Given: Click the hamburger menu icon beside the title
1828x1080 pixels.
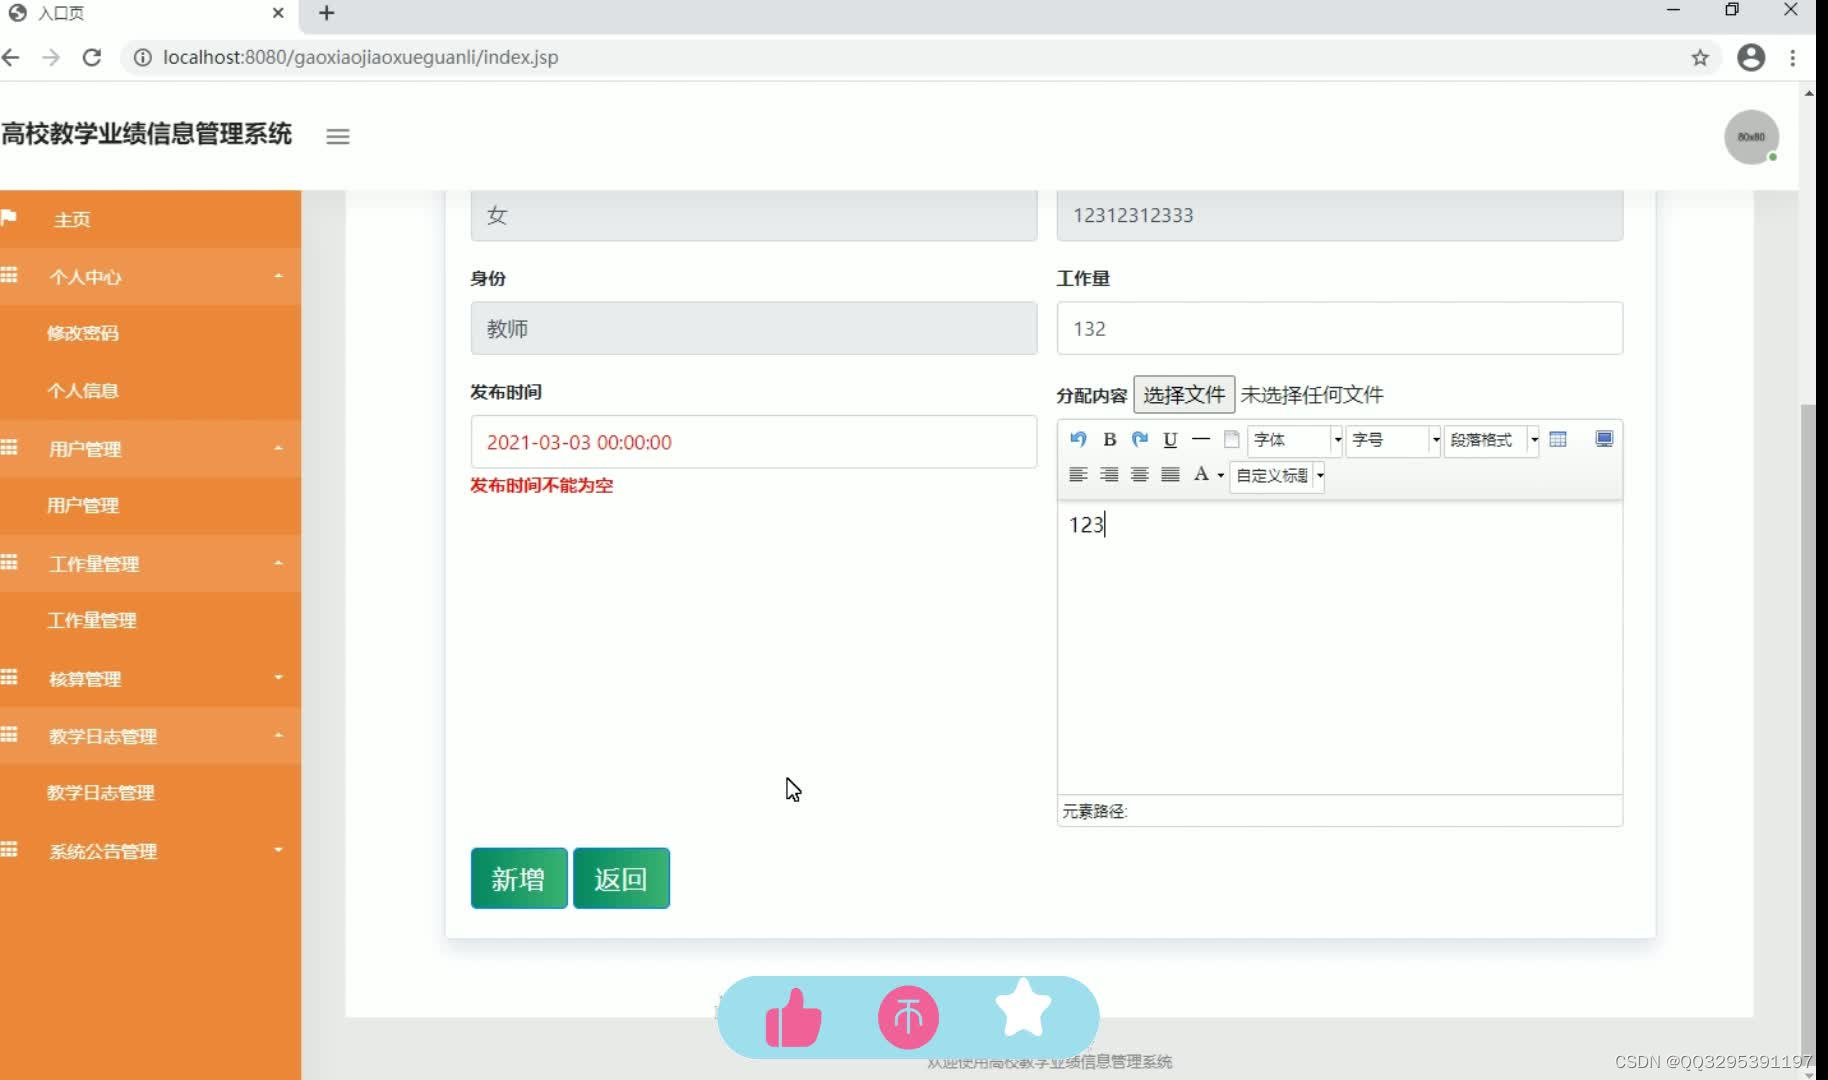Looking at the screenshot, I should [338, 137].
